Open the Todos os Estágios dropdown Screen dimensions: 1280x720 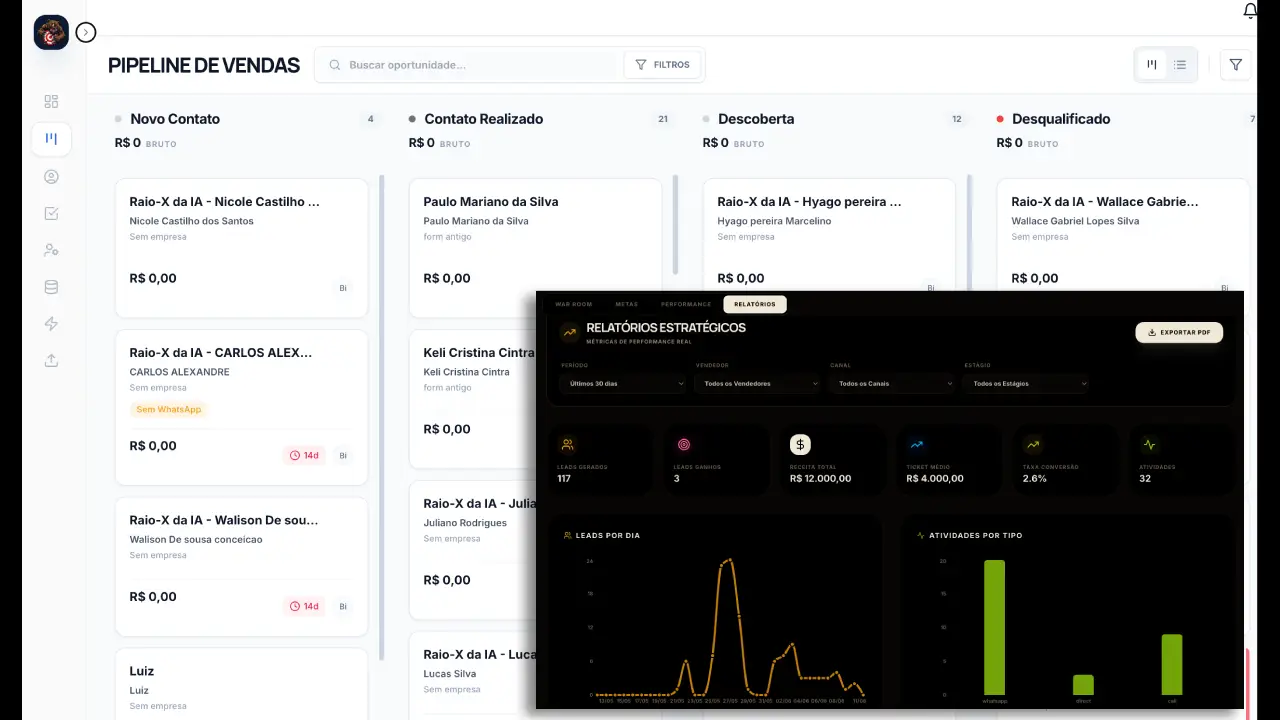1026,383
